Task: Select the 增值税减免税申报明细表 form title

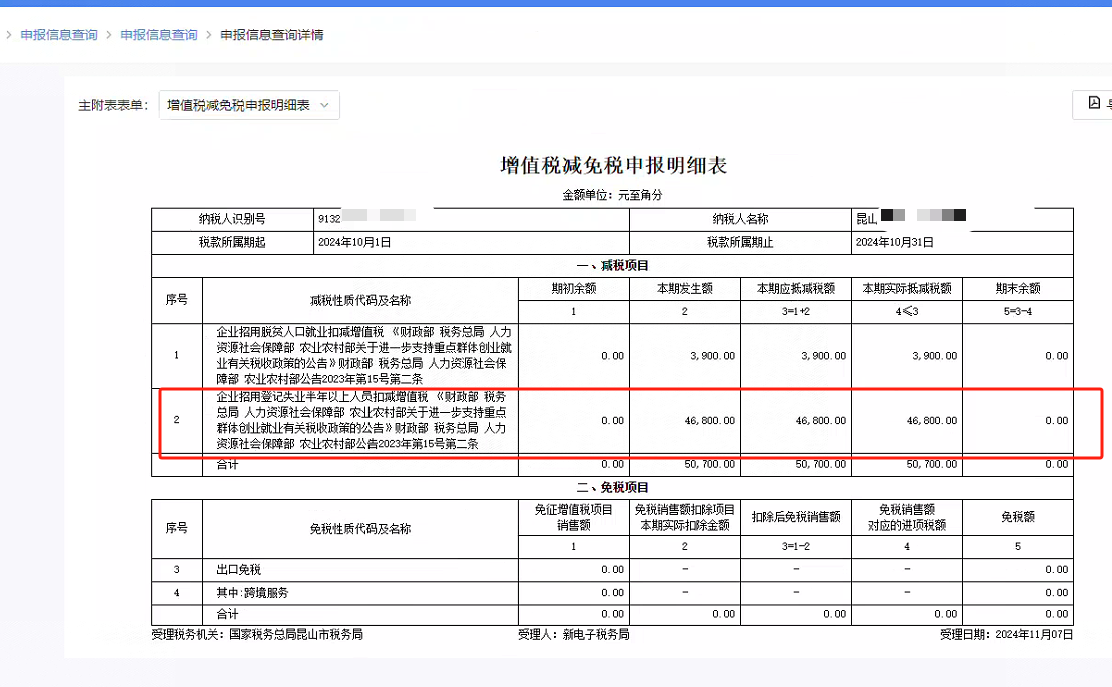Action: tap(613, 166)
